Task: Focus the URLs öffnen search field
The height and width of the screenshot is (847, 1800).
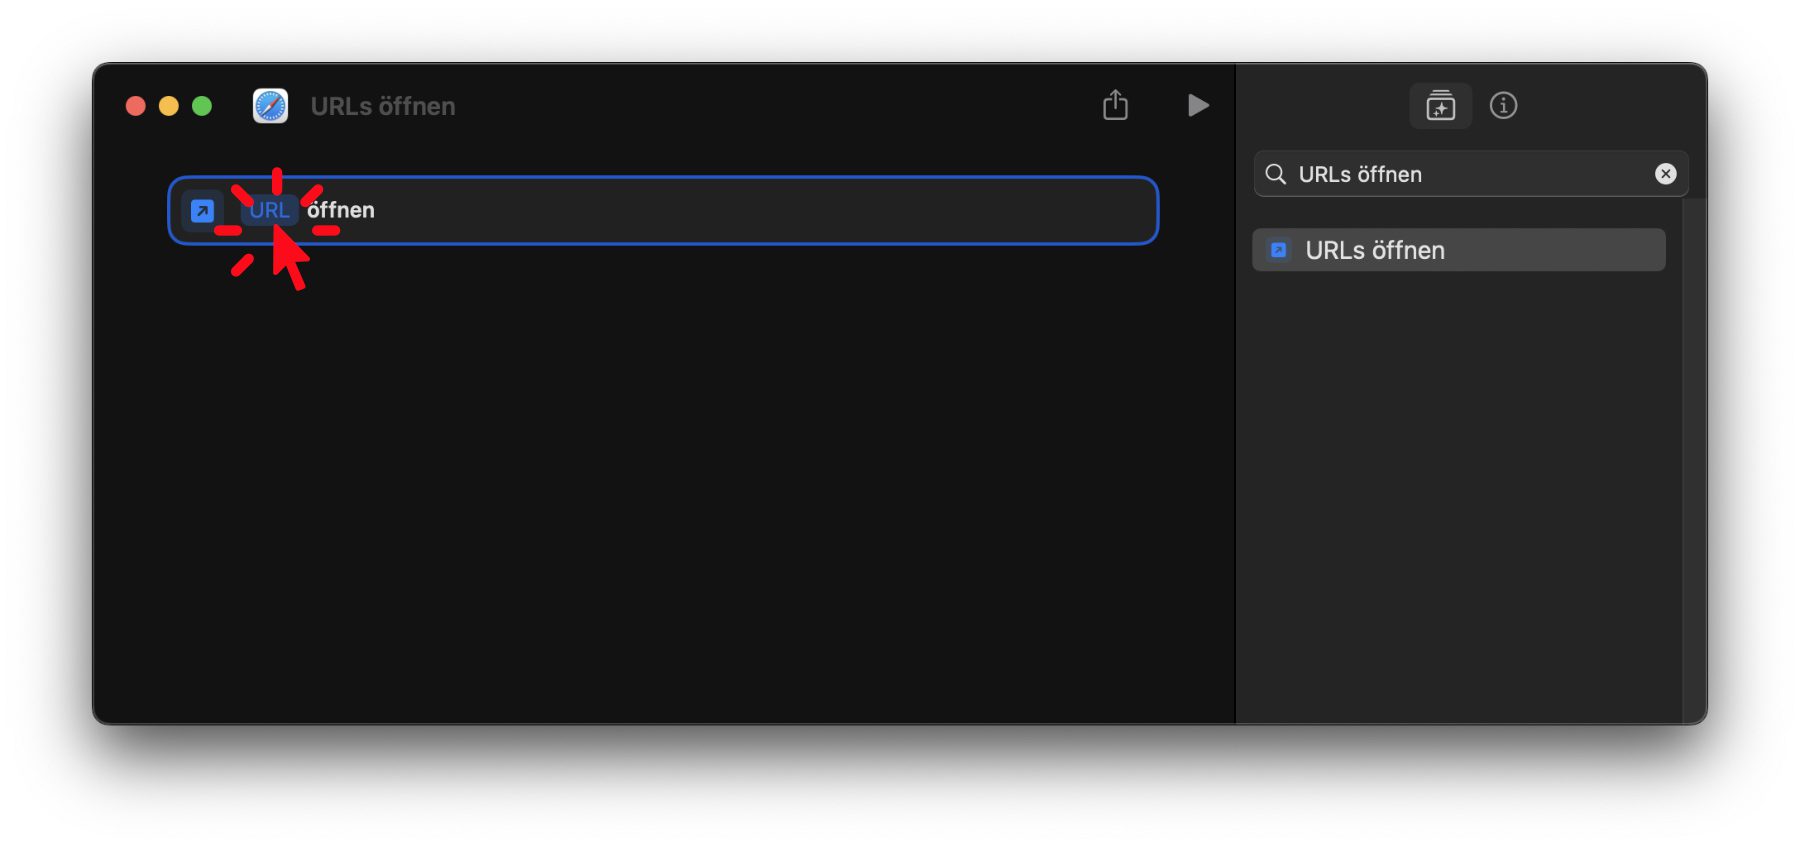Action: tap(1471, 174)
